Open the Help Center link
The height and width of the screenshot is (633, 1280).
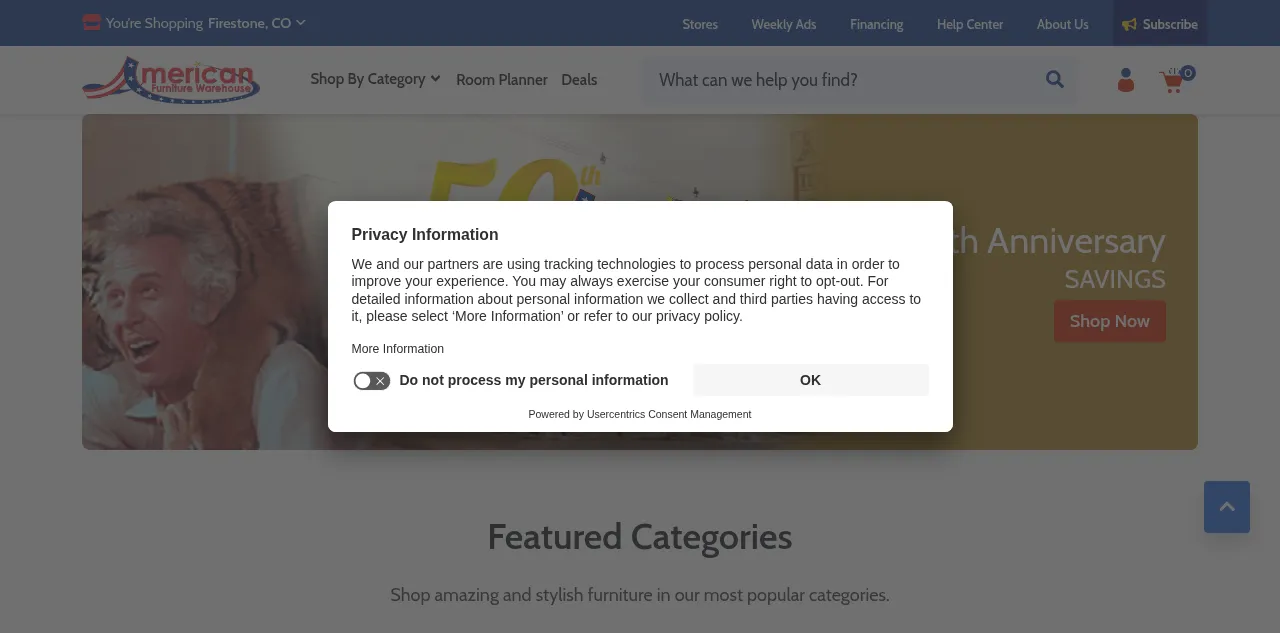(970, 24)
